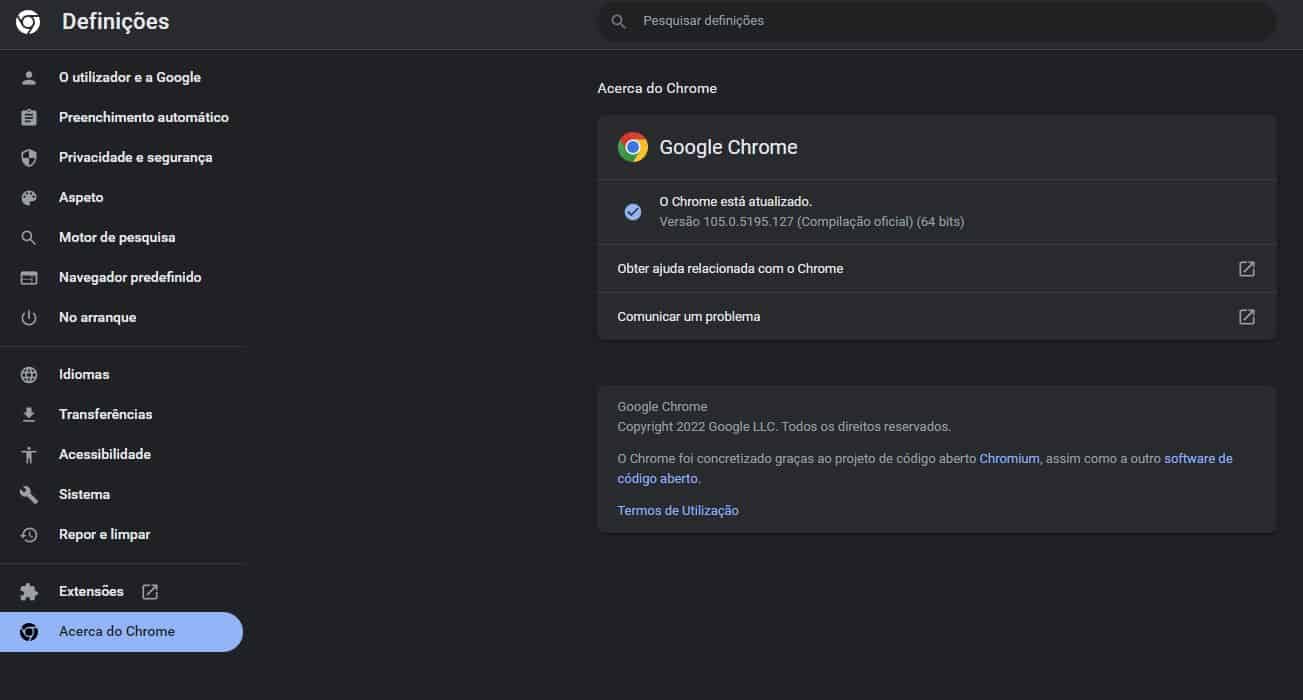Click the search magnifier icon in the search bar

pos(619,21)
